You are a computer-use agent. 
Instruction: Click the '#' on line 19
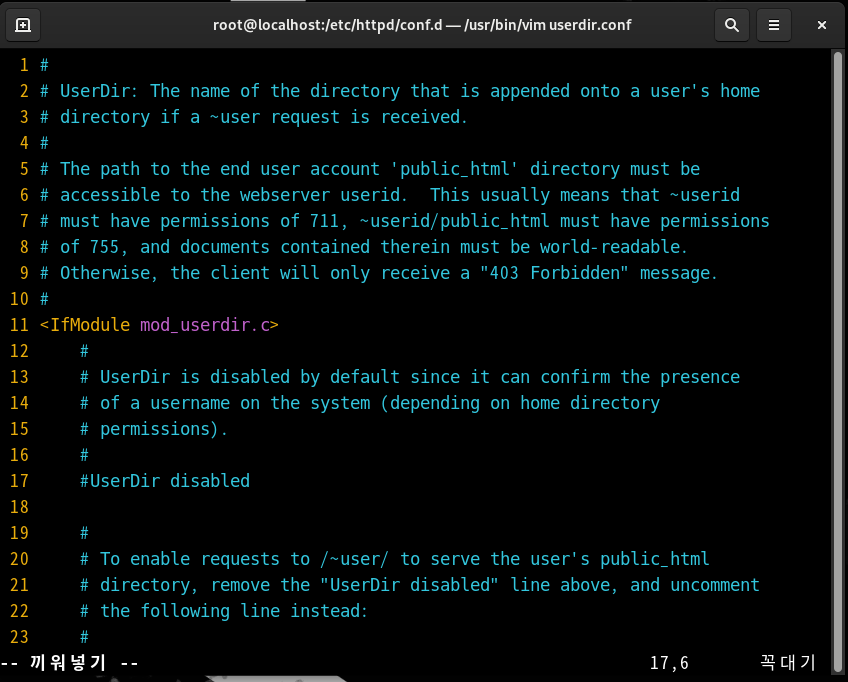84,533
